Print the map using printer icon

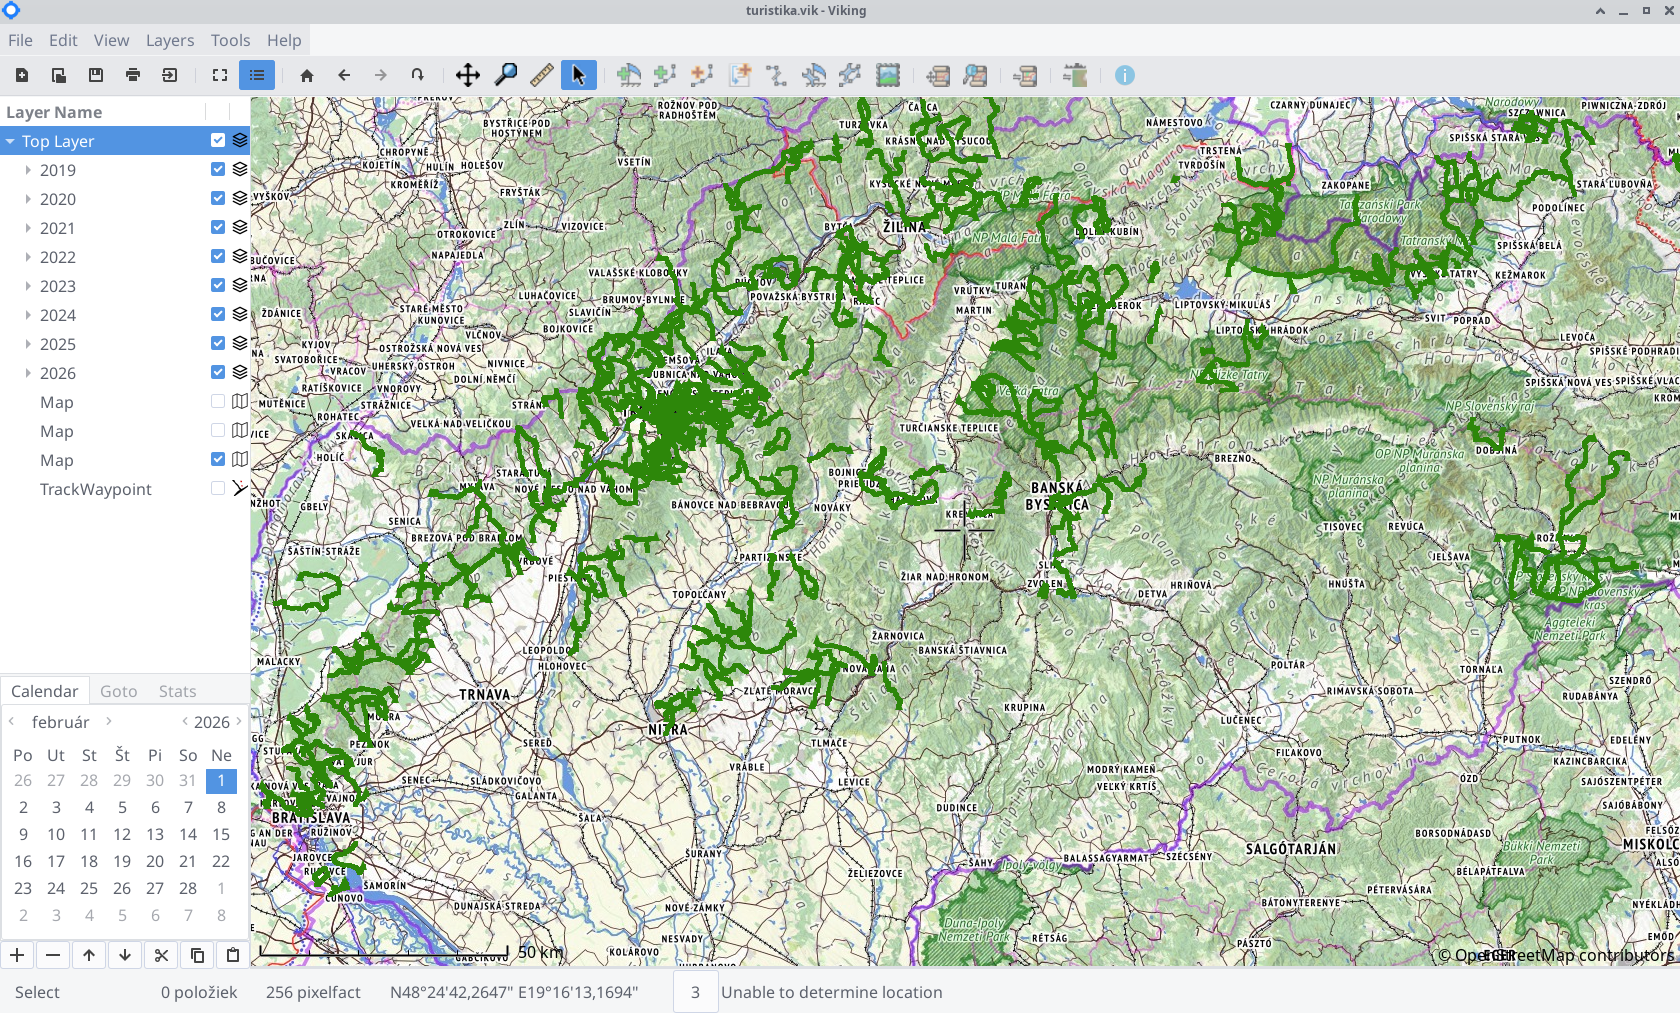(x=133, y=75)
